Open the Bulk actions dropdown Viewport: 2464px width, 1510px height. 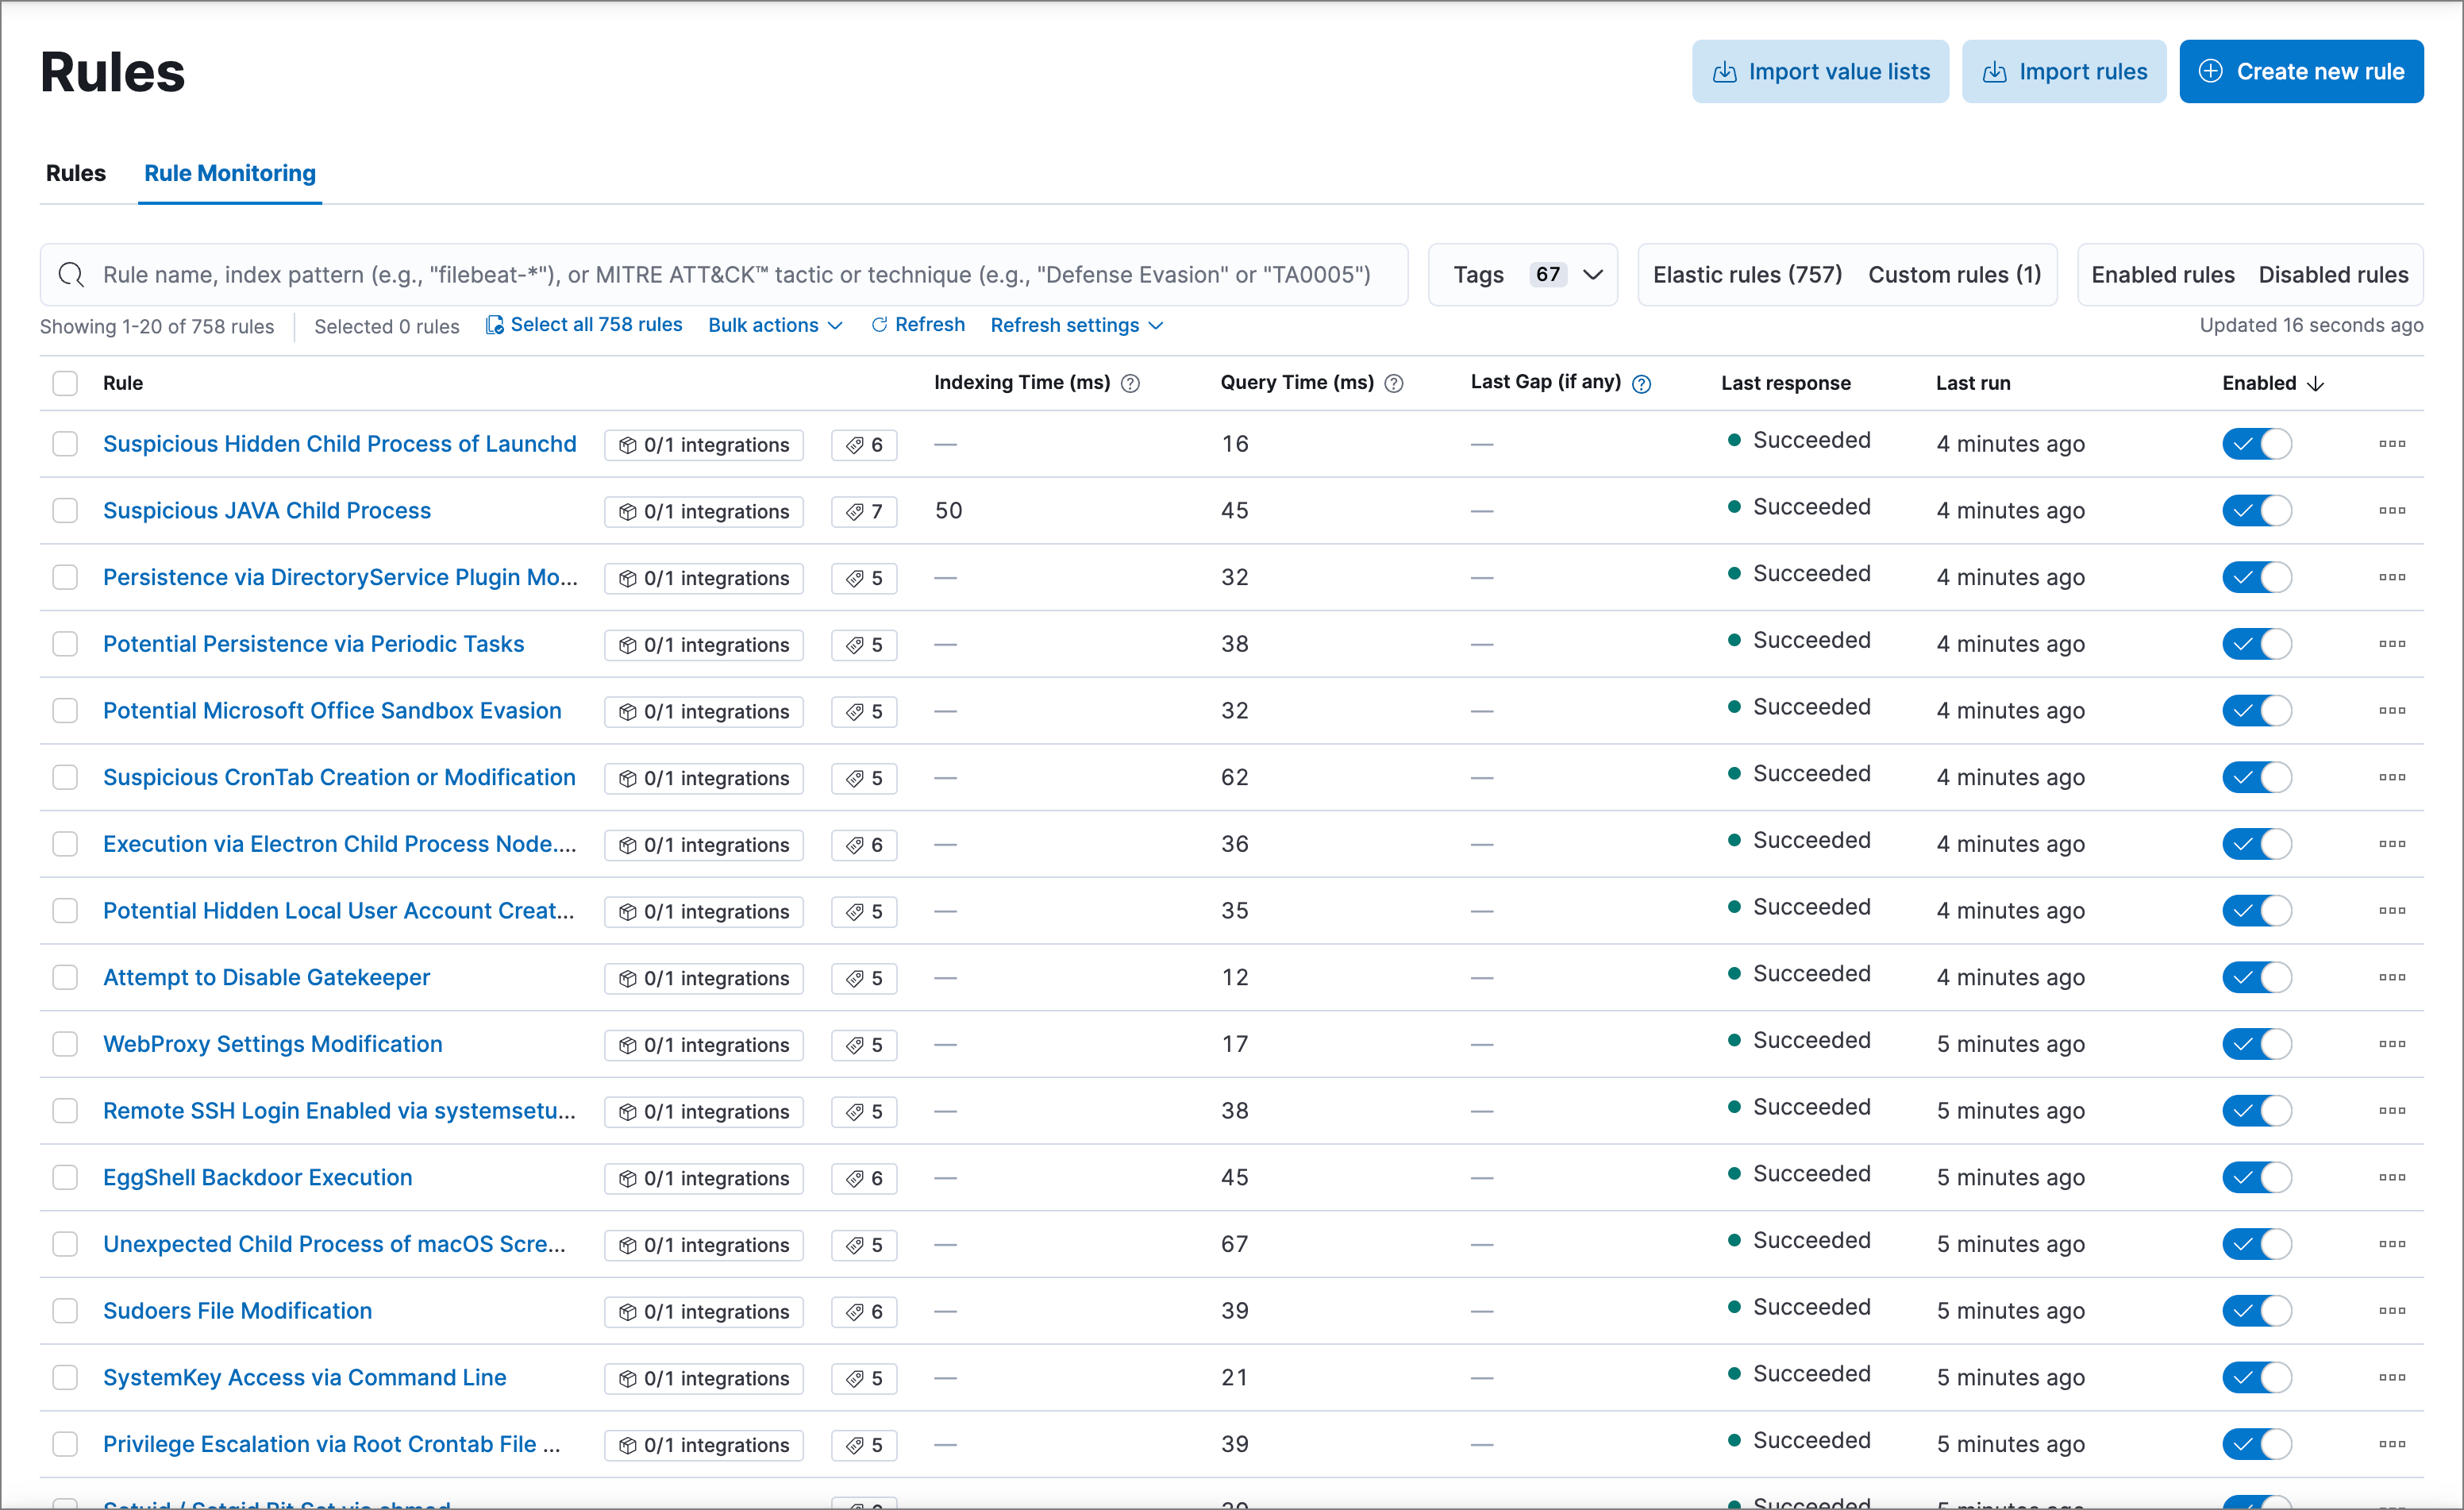coord(775,326)
